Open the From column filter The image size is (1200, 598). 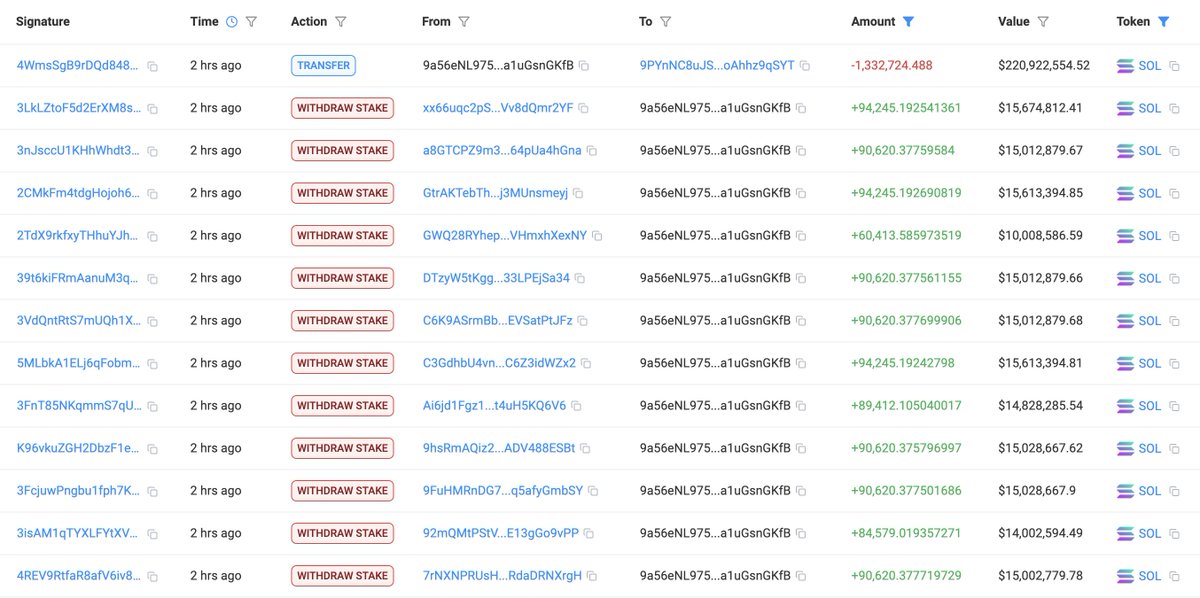[x=464, y=21]
